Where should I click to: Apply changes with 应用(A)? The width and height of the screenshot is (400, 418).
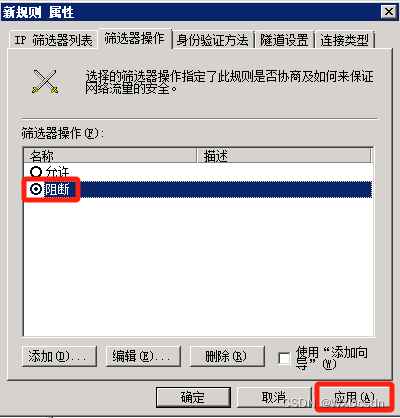pyautogui.click(x=354, y=397)
